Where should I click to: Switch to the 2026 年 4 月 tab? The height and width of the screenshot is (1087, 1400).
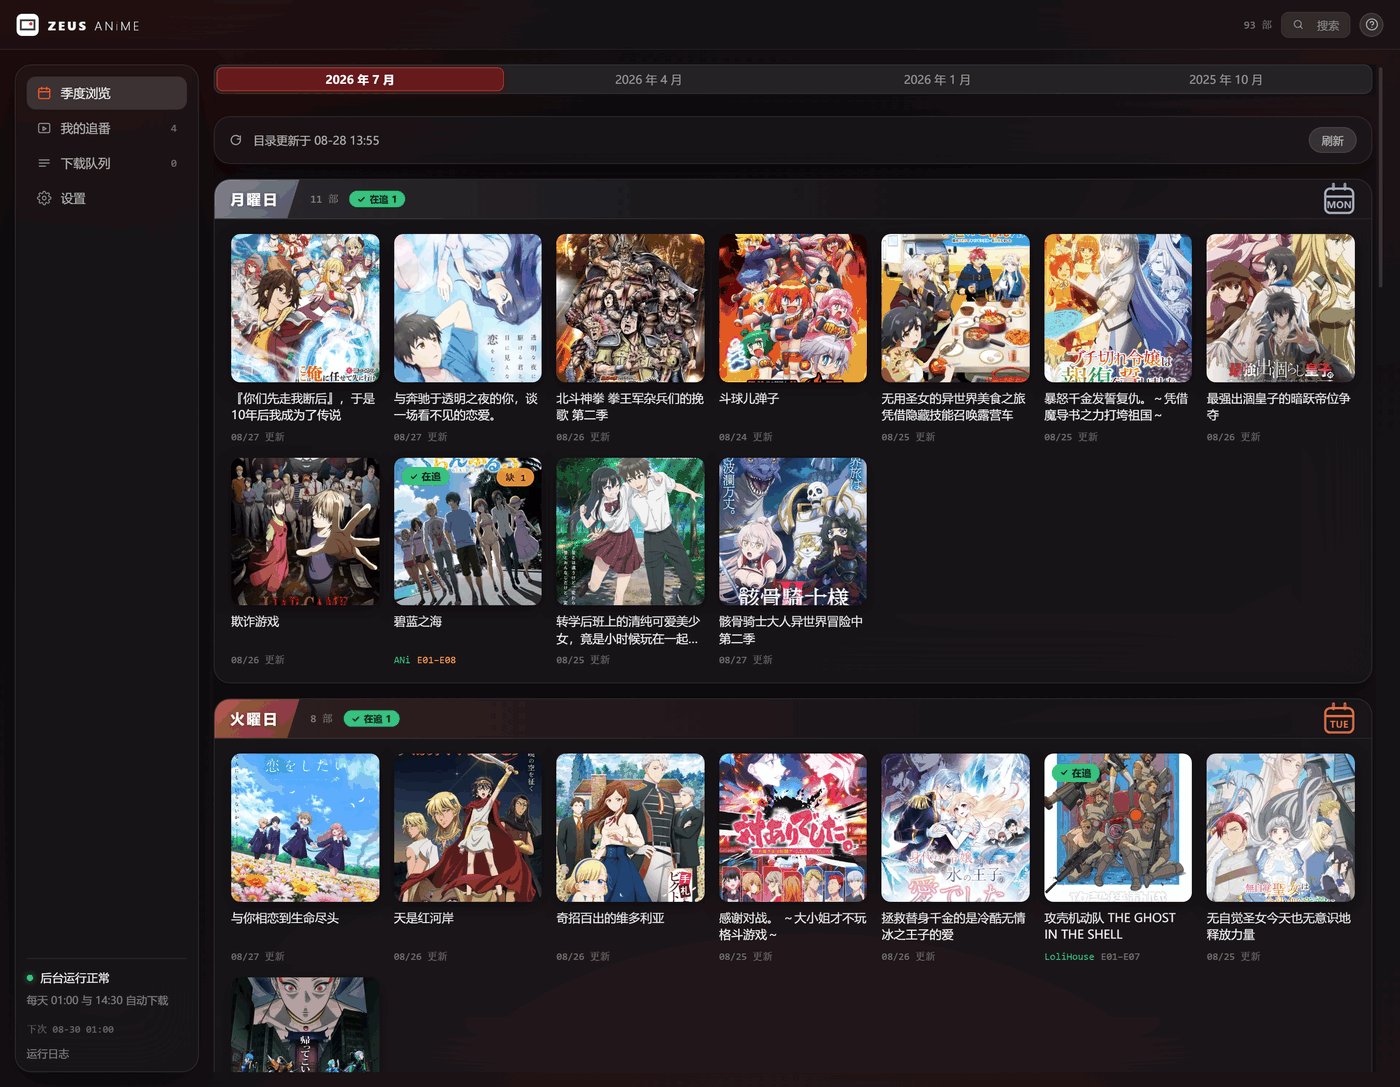(648, 80)
